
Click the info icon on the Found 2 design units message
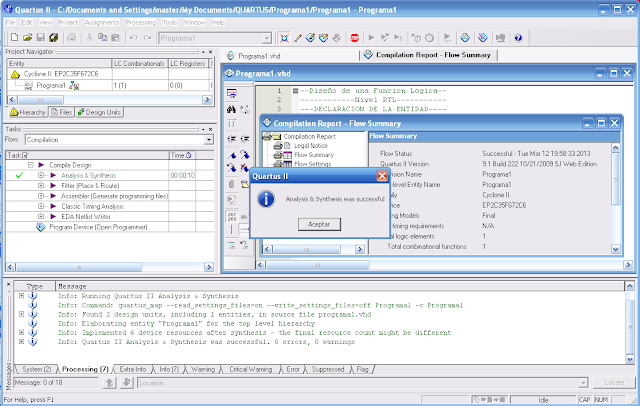(x=33, y=314)
